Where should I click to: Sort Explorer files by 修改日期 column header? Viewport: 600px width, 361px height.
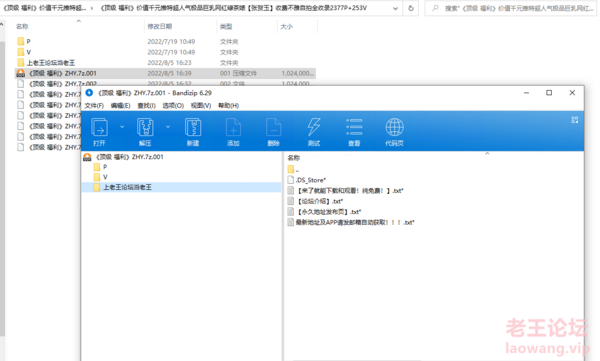160,26
